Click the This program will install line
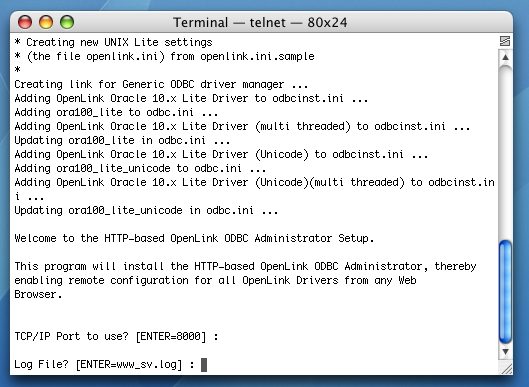529x387 pixels. pyautogui.click(x=245, y=266)
